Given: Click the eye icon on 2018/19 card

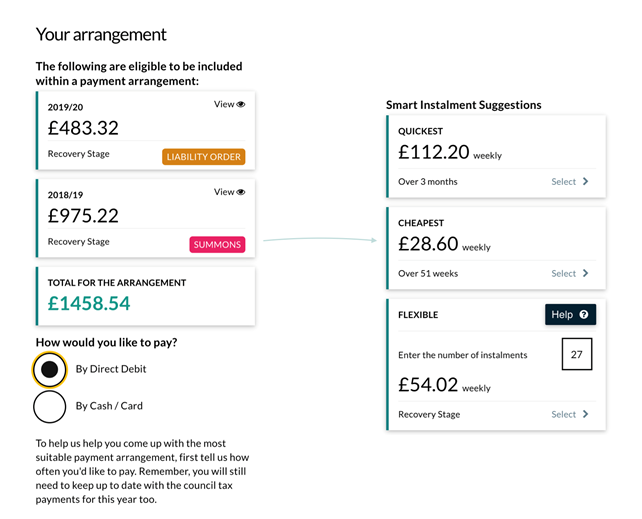Looking at the screenshot, I should click(241, 192).
